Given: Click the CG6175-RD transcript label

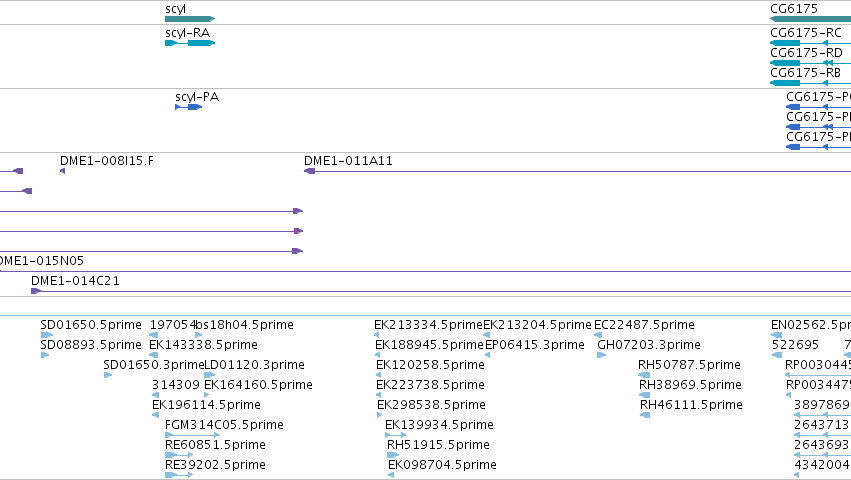Looking at the screenshot, I should [x=806, y=53].
